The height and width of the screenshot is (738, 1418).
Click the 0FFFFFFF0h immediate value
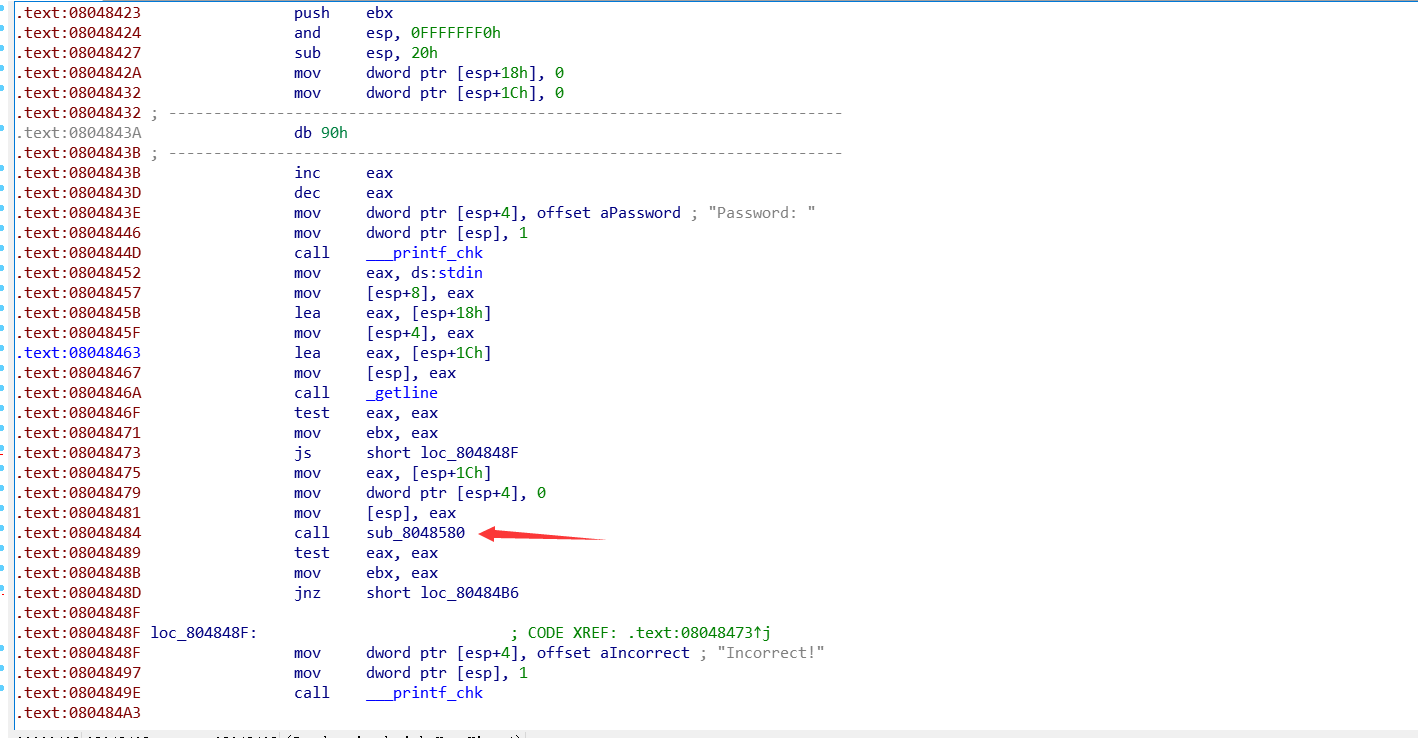tap(454, 33)
